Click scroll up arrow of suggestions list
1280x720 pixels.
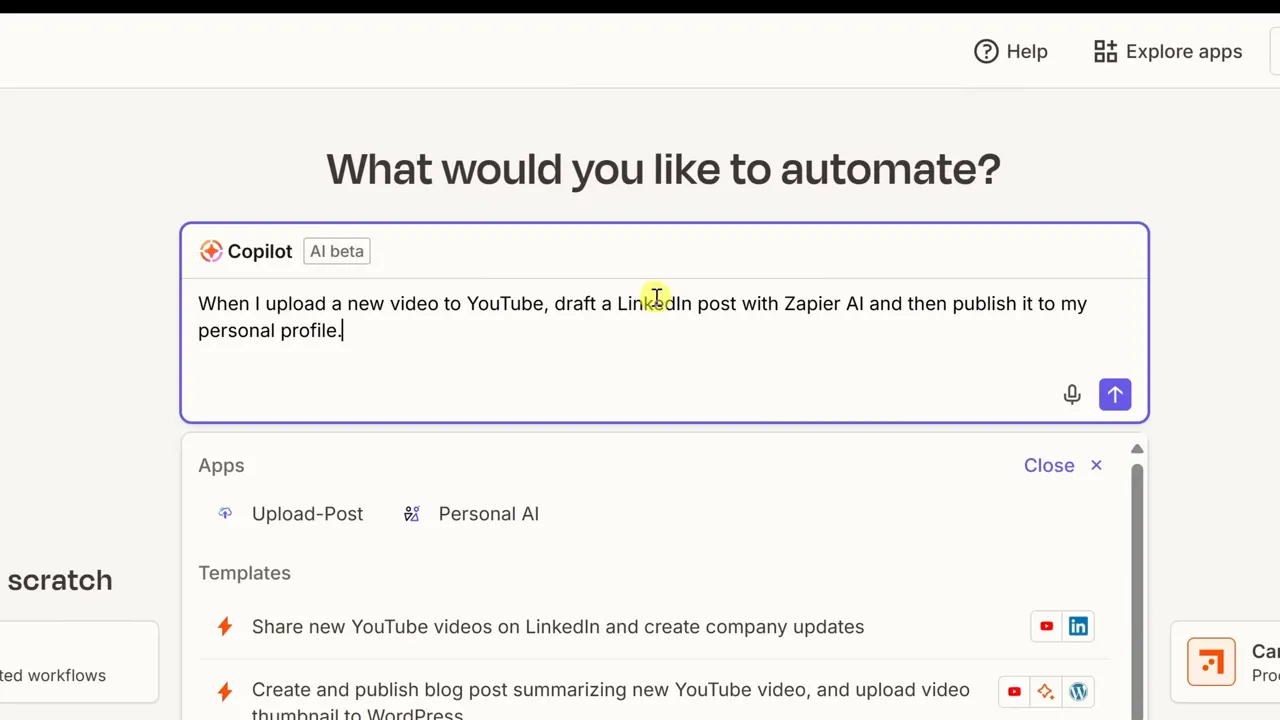click(x=1137, y=449)
